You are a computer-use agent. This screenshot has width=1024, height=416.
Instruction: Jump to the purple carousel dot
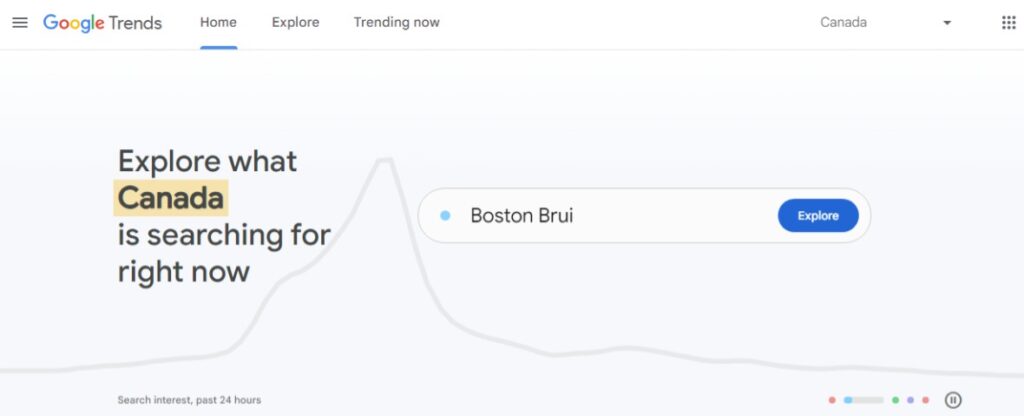point(910,400)
